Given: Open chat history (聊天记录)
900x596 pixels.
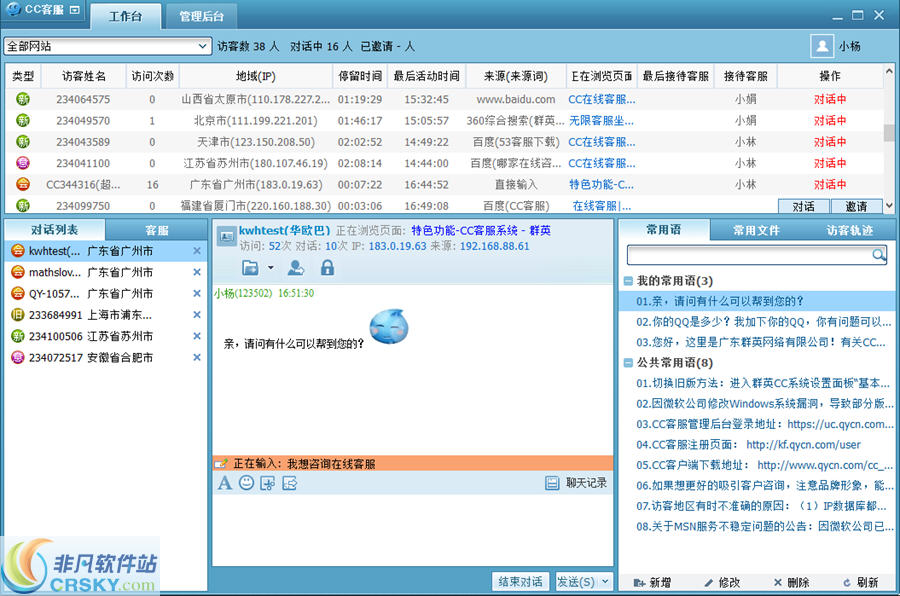Looking at the screenshot, I should click(576, 483).
